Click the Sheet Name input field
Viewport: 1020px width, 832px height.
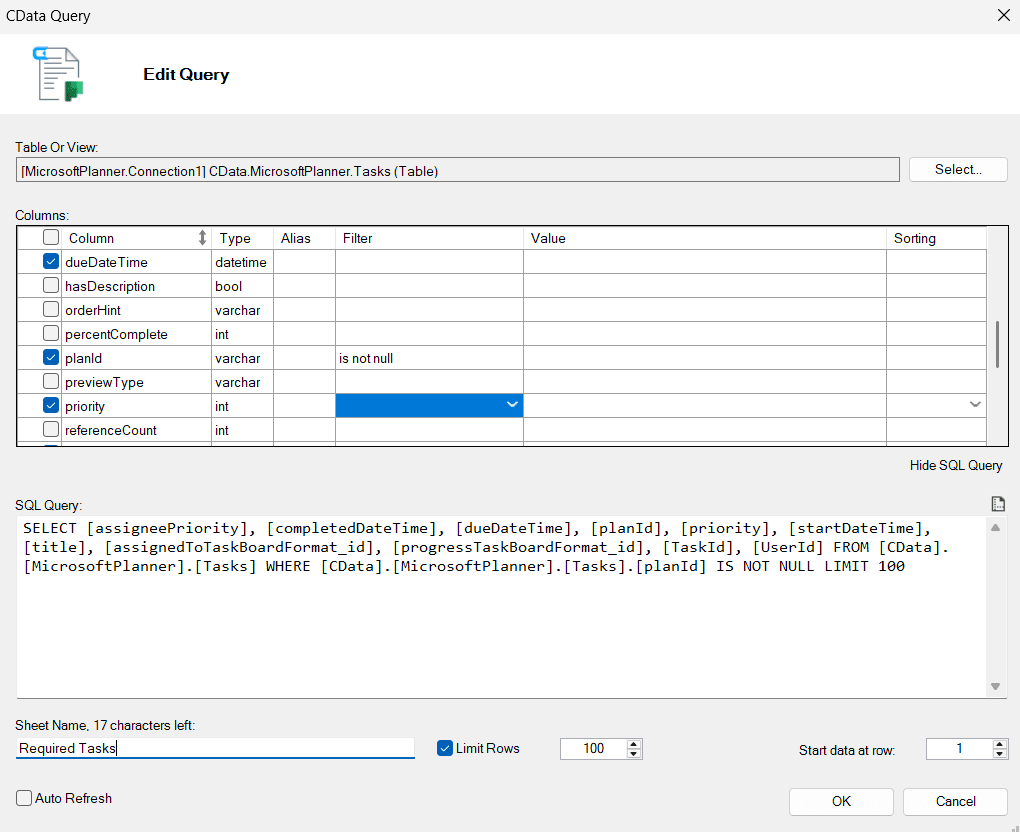[215, 748]
